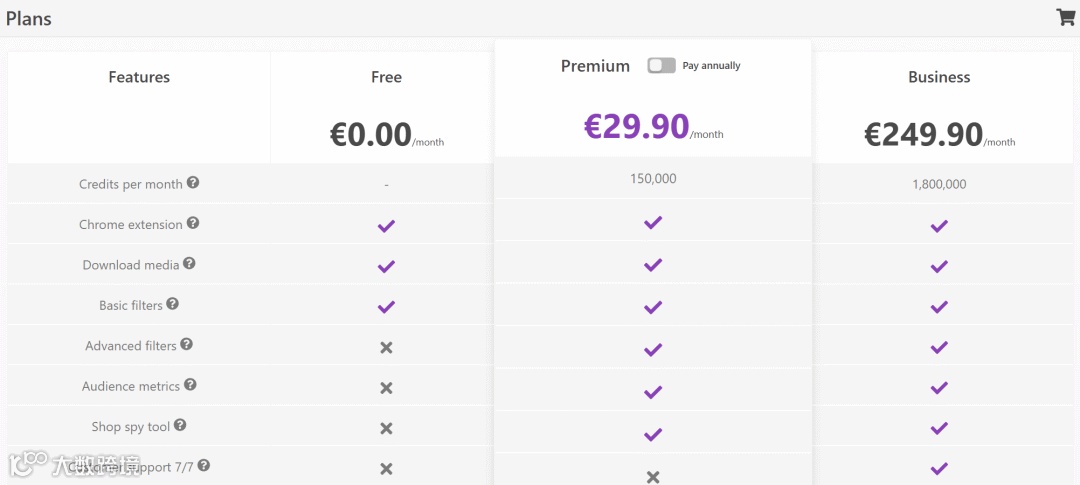Click the Pay annually label
1080x485 pixels.
(711, 66)
